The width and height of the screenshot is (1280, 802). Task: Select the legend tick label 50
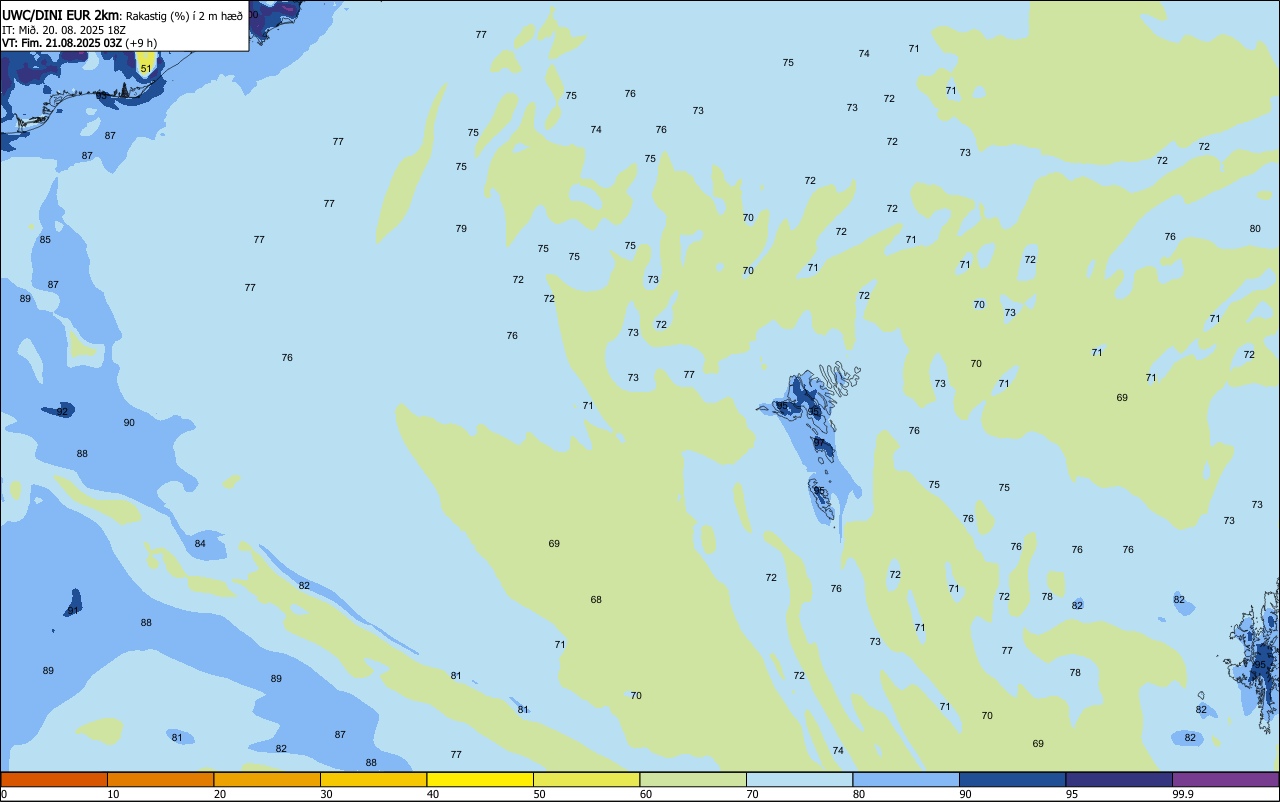[x=539, y=794]
